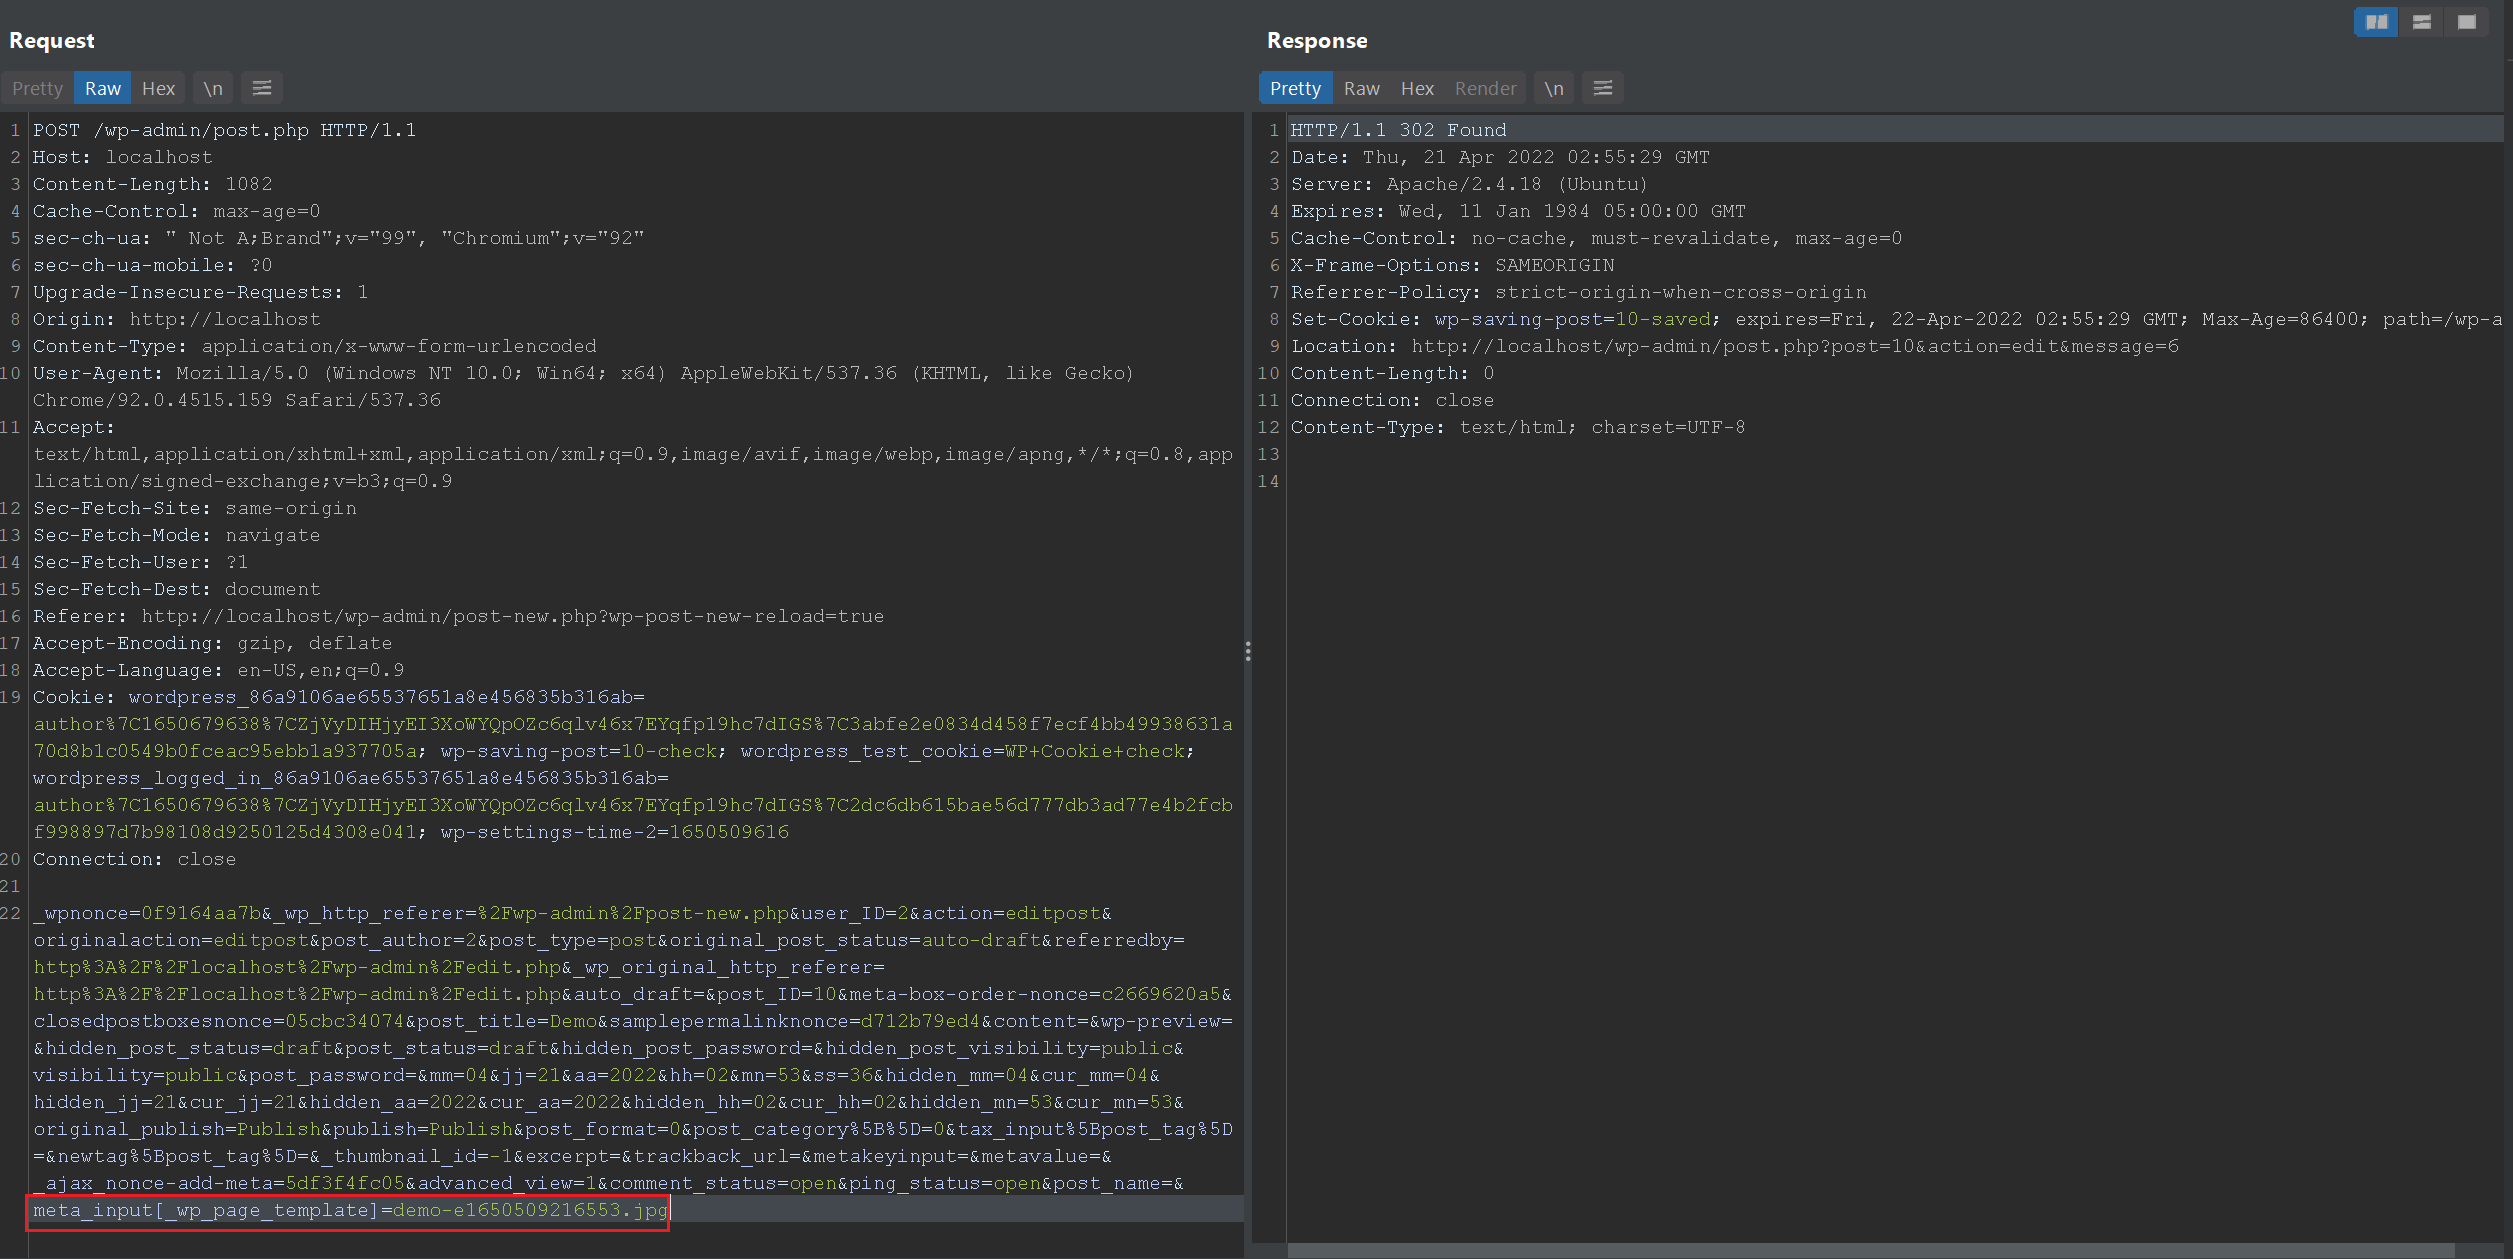
Task: Click the "HTTP/1.1 302 Found" status line
Action: point(1398,130)
